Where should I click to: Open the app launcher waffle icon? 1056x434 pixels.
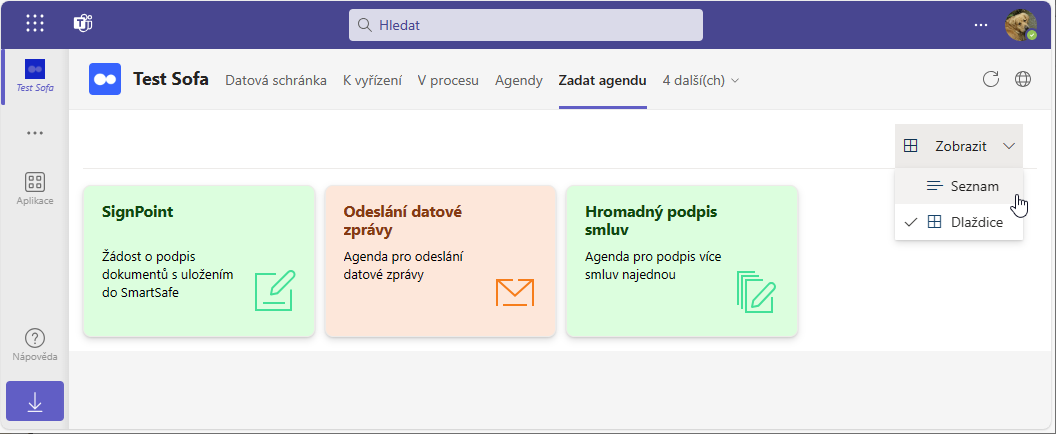coord(35,24)
